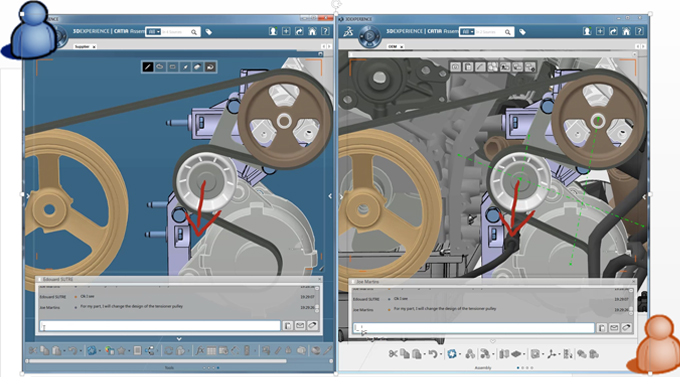Click the fx formula icon in left bottom toolbar
The height and width of the screenshot is (388, 680).
coord(199,350)
